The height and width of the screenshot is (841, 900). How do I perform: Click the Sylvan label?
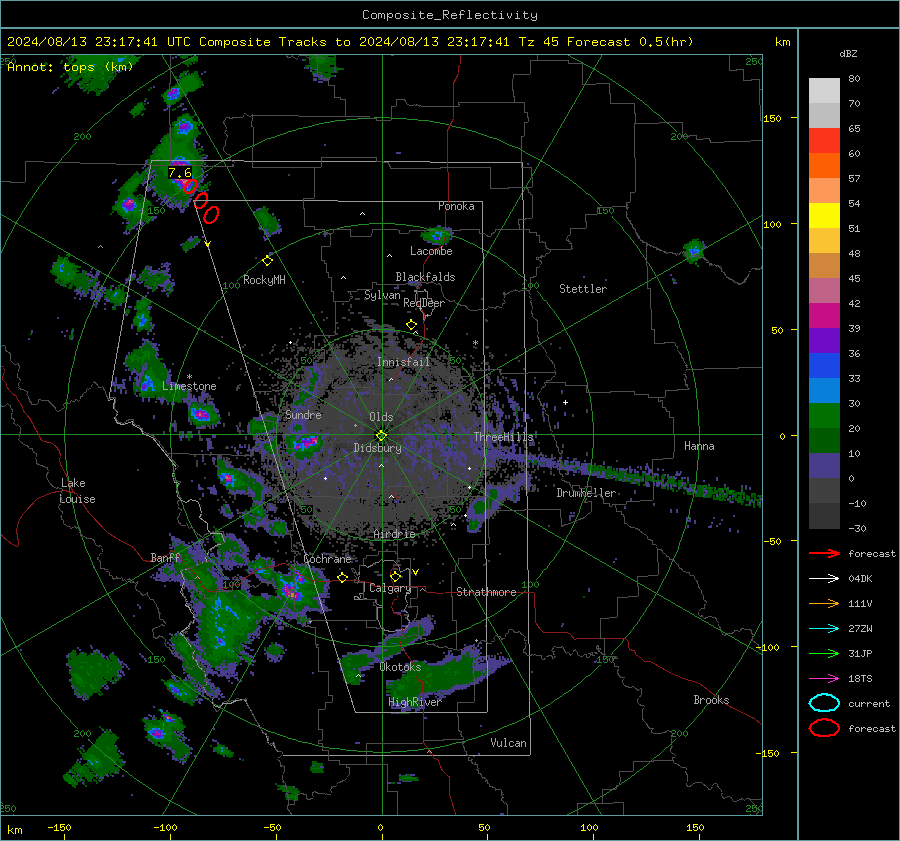(x=382, y=295)
